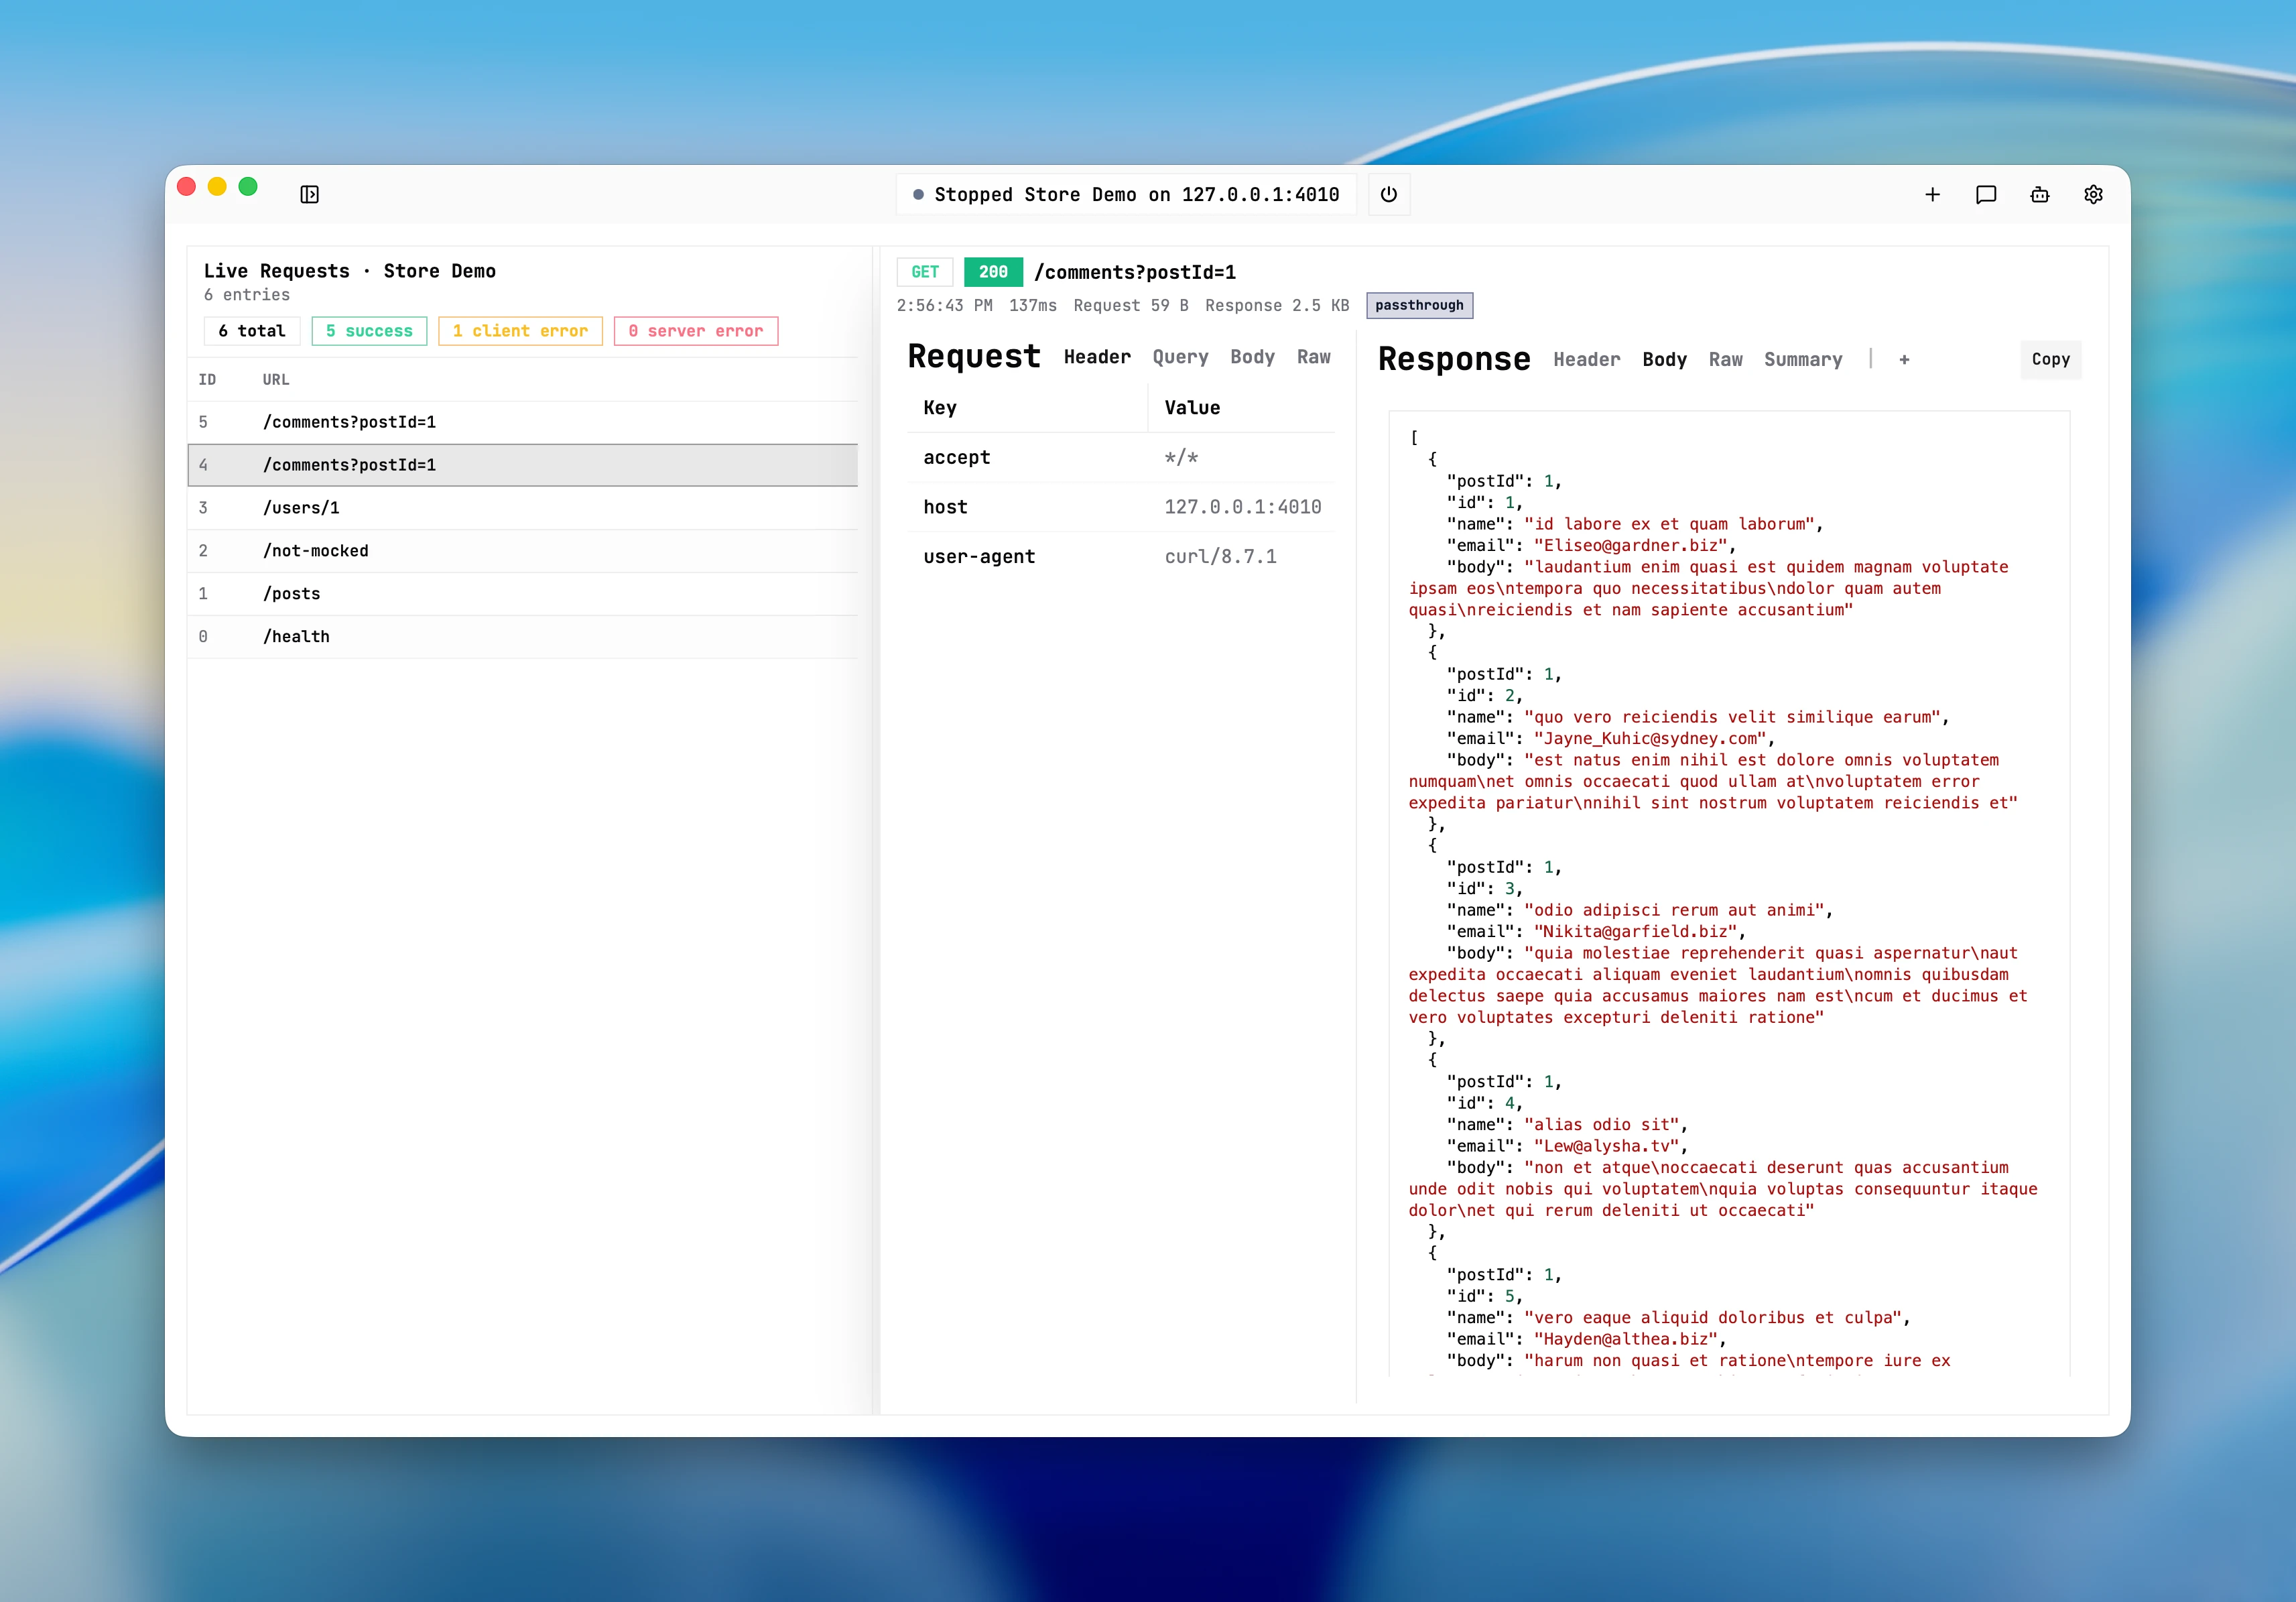Toggle the 1 client error filter
The image size is (2296, 1602).
point(520,331)
